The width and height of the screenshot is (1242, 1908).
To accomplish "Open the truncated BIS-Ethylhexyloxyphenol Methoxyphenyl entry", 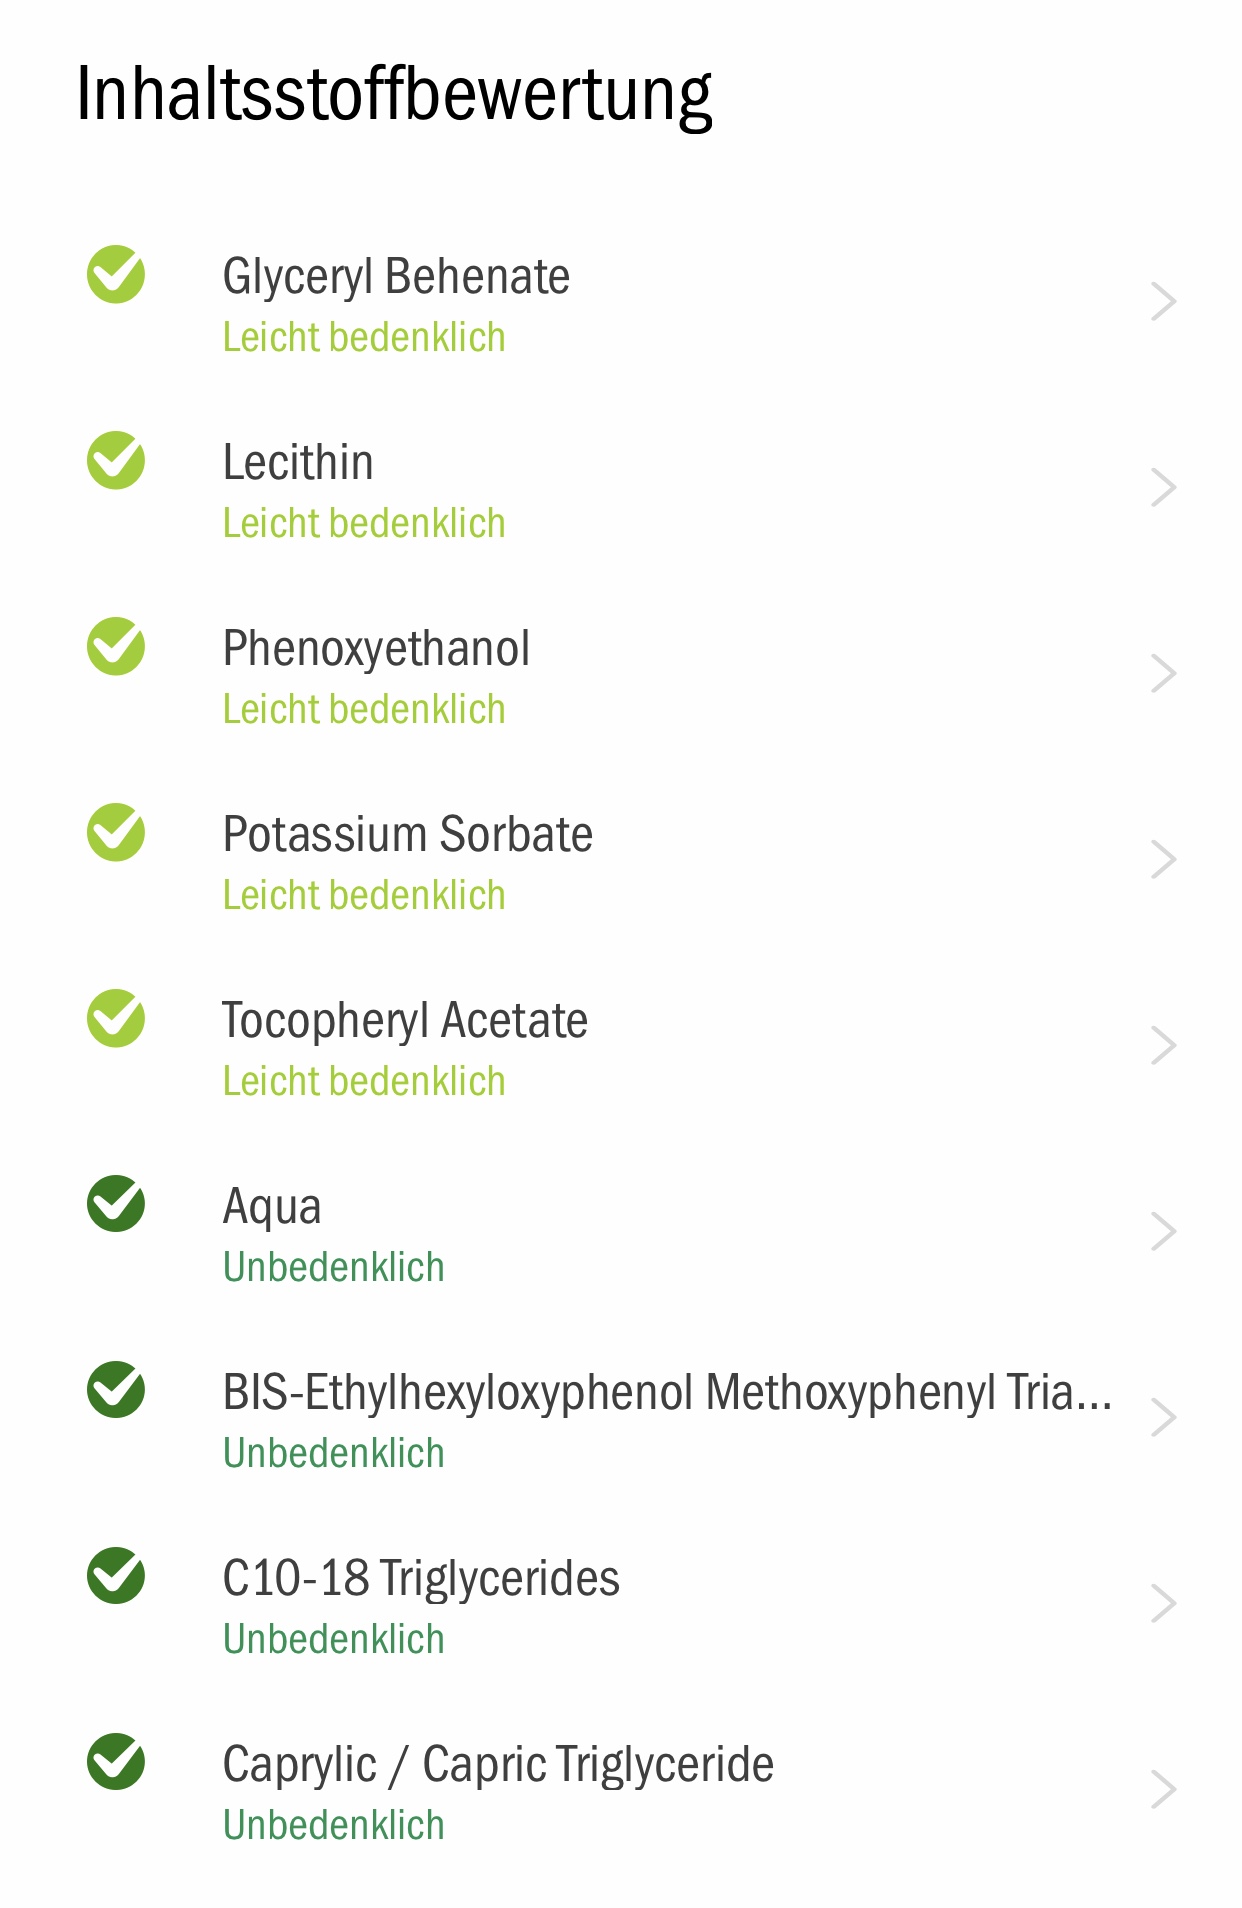I will click(x=667, y=1393).
